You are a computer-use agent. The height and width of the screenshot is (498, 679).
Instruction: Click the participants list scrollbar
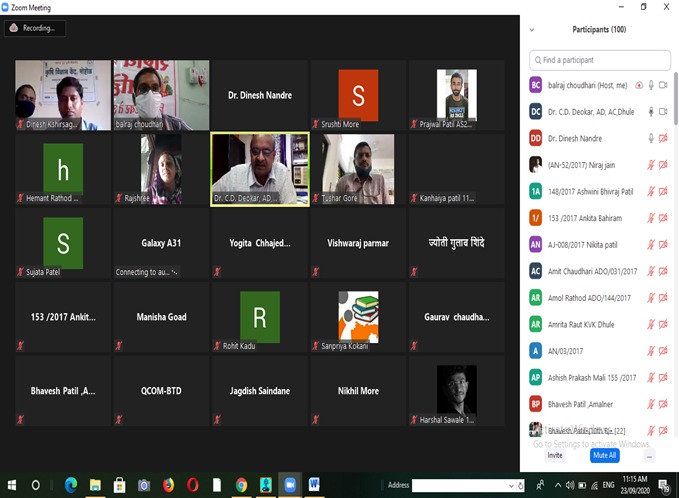tap(676, 99)
